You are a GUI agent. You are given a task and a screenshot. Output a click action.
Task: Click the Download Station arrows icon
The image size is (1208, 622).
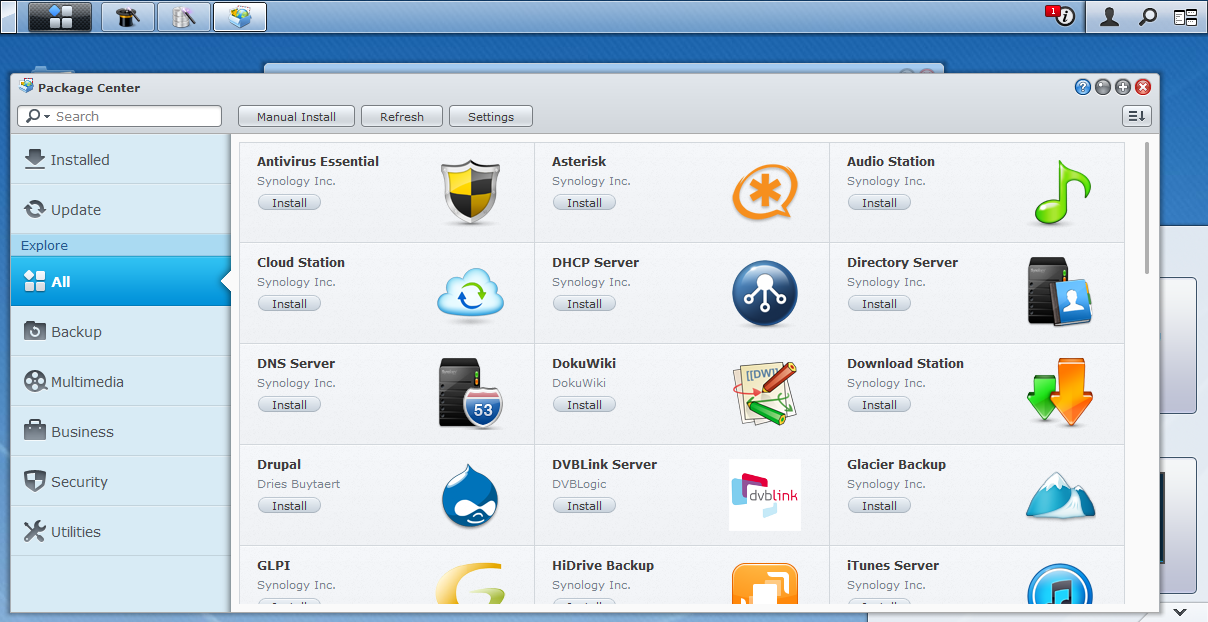tap(1060, 394)
